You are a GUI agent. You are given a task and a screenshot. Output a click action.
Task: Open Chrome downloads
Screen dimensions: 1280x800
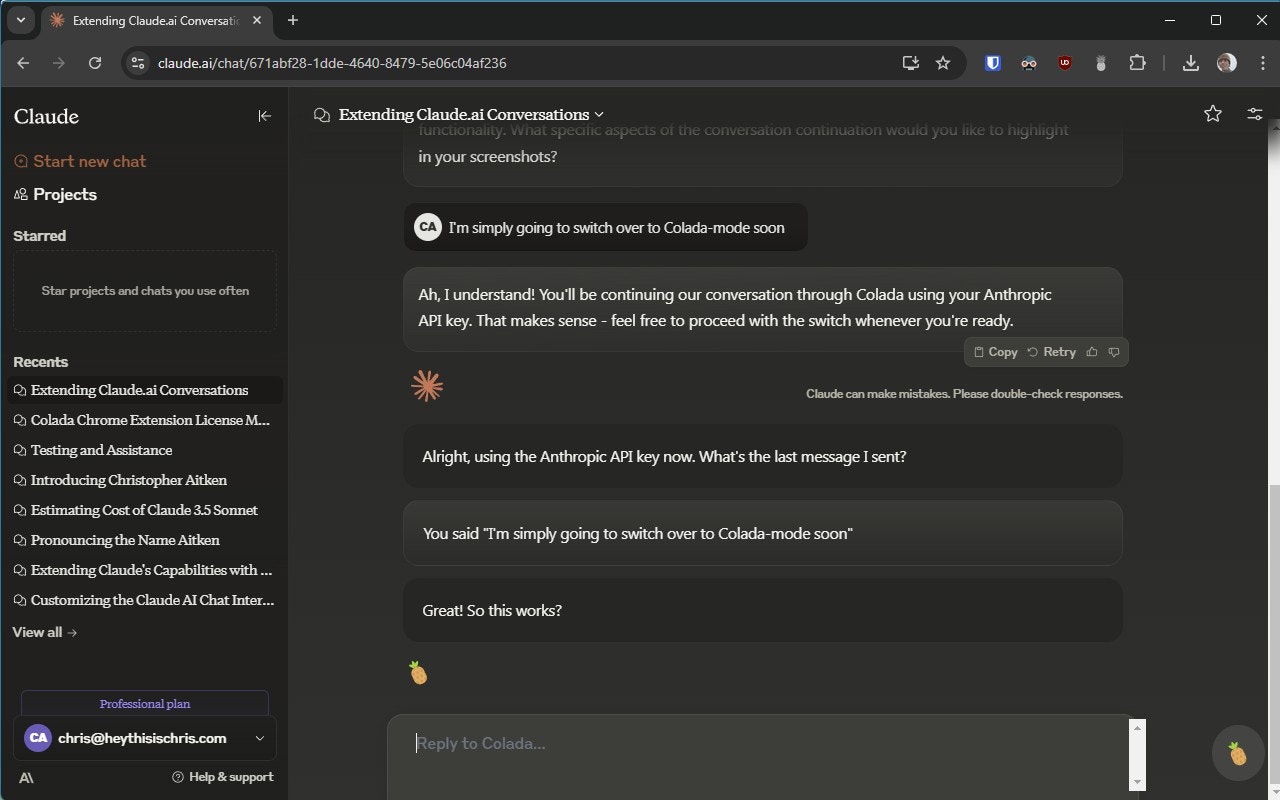[1191, 63]
